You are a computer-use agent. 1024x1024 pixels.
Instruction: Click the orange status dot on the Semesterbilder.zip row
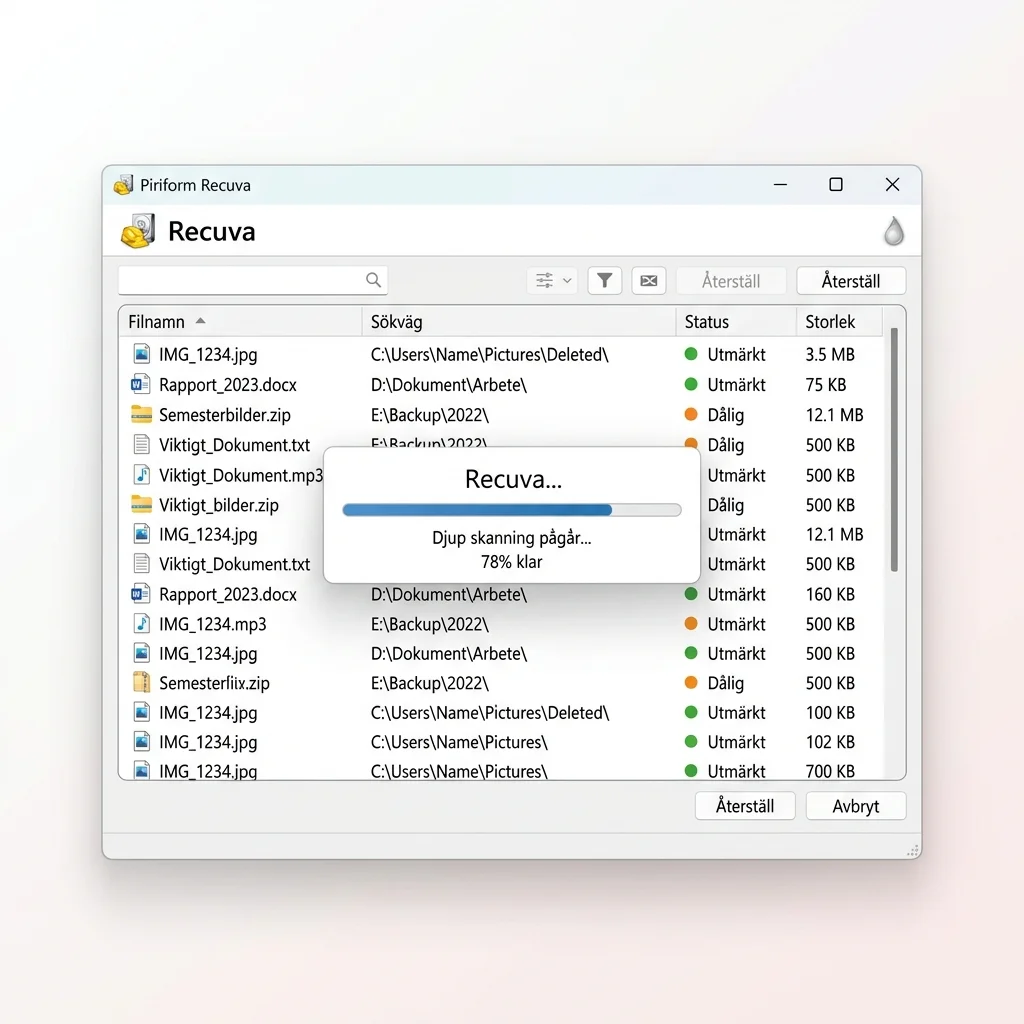691,414
